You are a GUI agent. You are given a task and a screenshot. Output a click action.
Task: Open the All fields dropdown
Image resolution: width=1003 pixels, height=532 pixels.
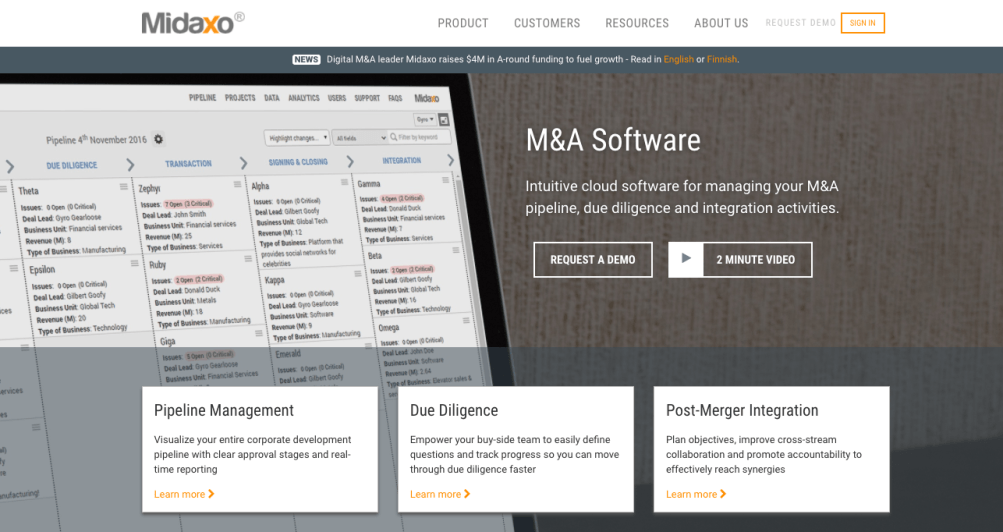(x=360, y=137)
